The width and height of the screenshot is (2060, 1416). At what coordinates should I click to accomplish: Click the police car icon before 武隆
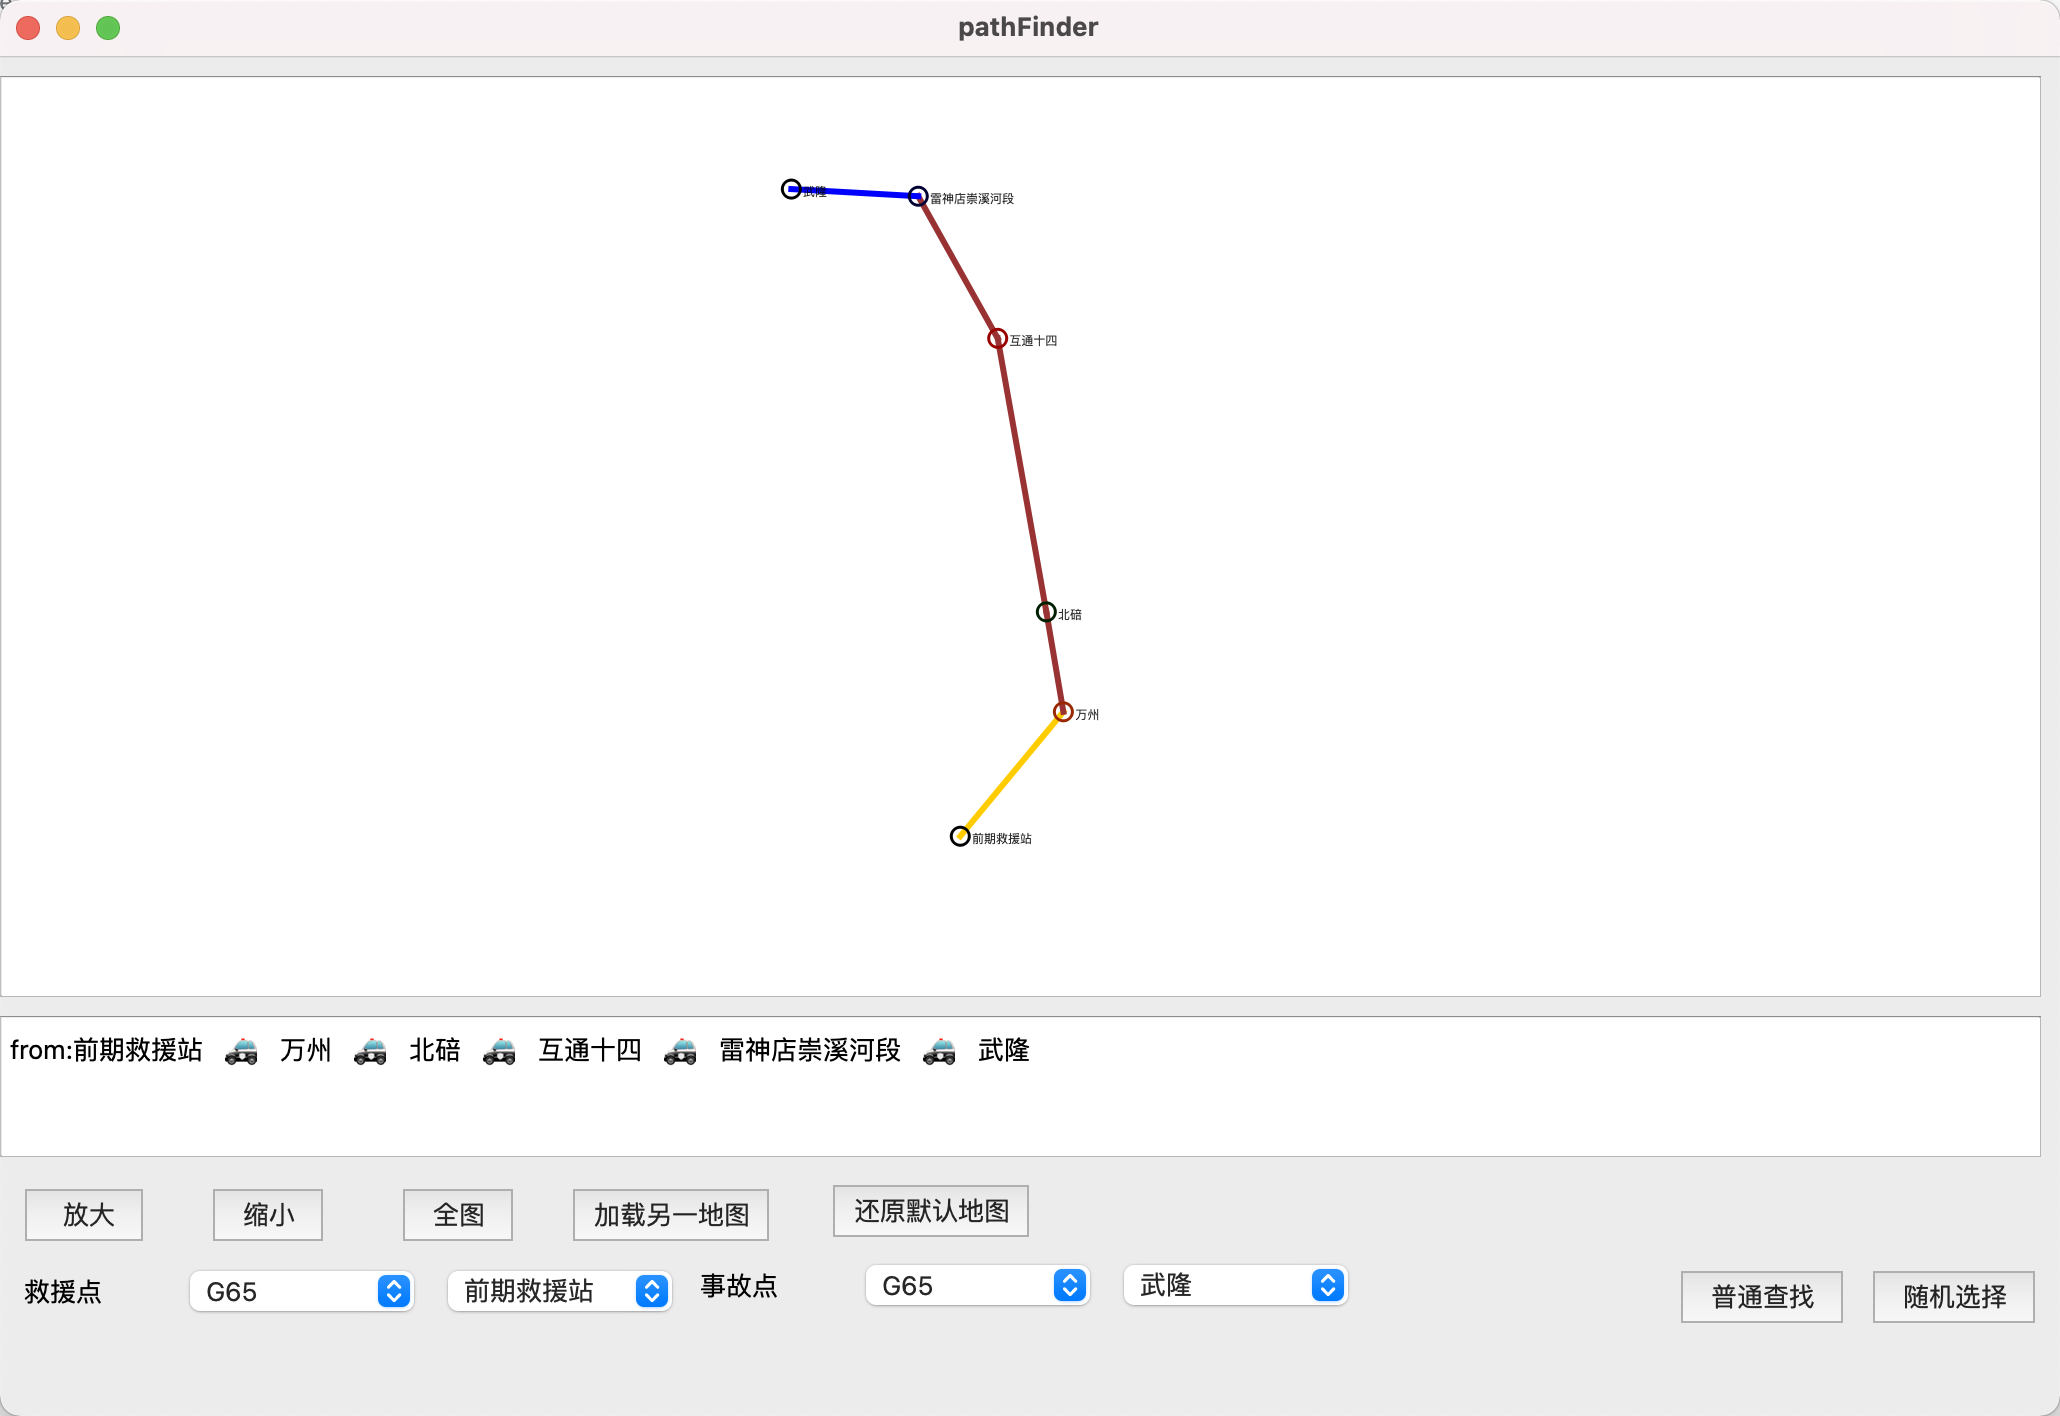pyautogui.click(x=938, y=1051)
